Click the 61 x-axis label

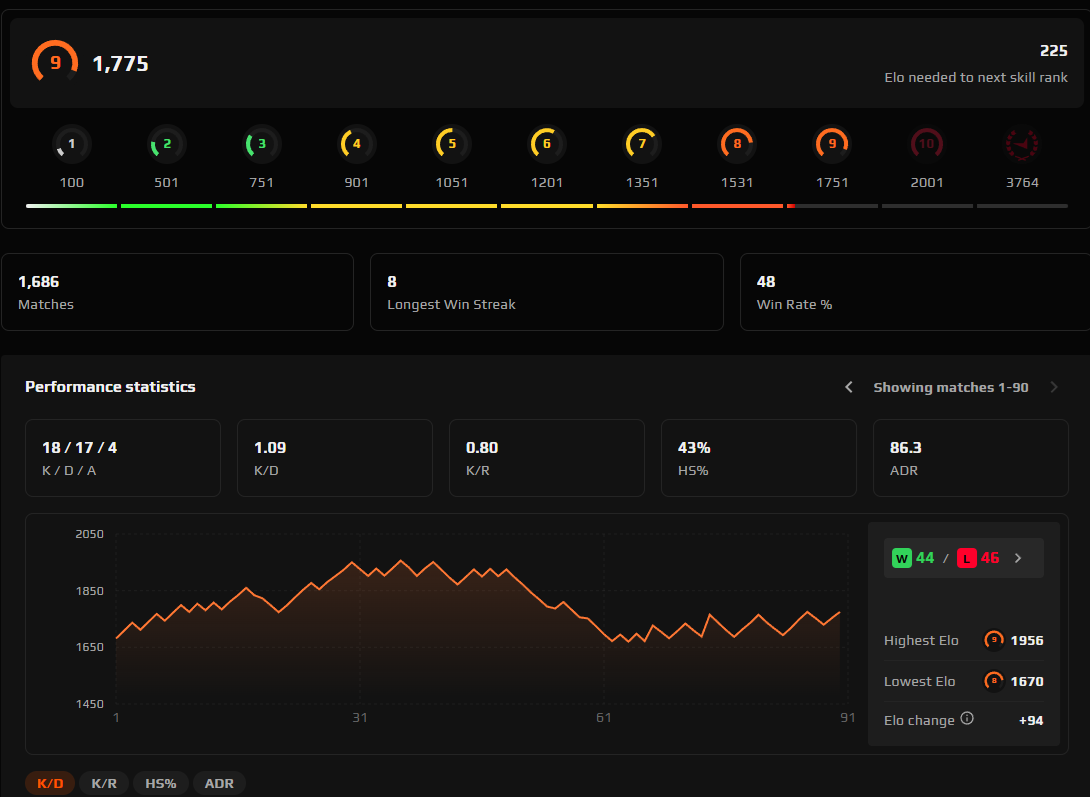603,717
